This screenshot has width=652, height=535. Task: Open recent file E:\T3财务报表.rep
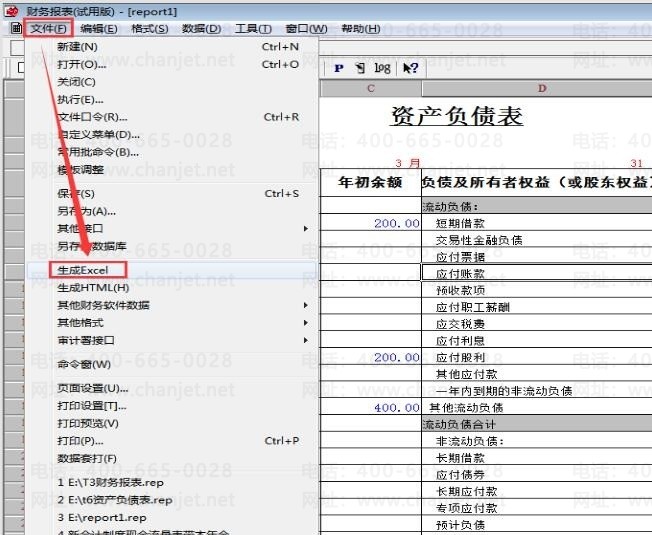pyautogui.click(x=172, y=483)
